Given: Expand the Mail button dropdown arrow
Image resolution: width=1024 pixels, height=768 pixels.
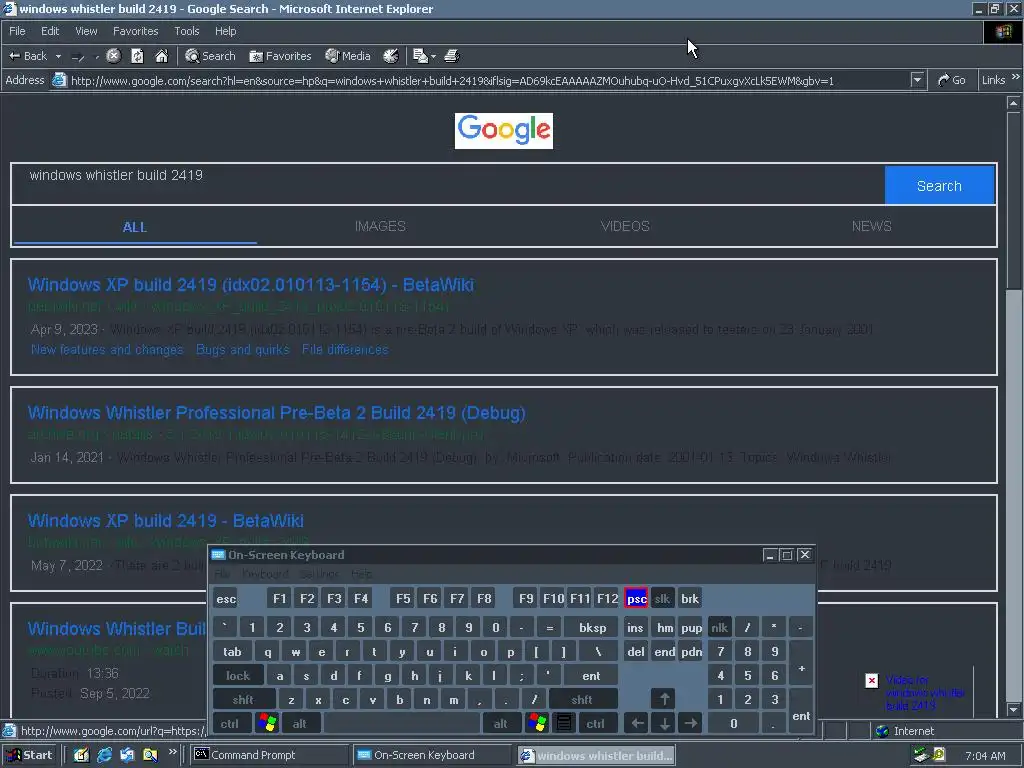Looking at the screenshot, I should coord(433,57).
